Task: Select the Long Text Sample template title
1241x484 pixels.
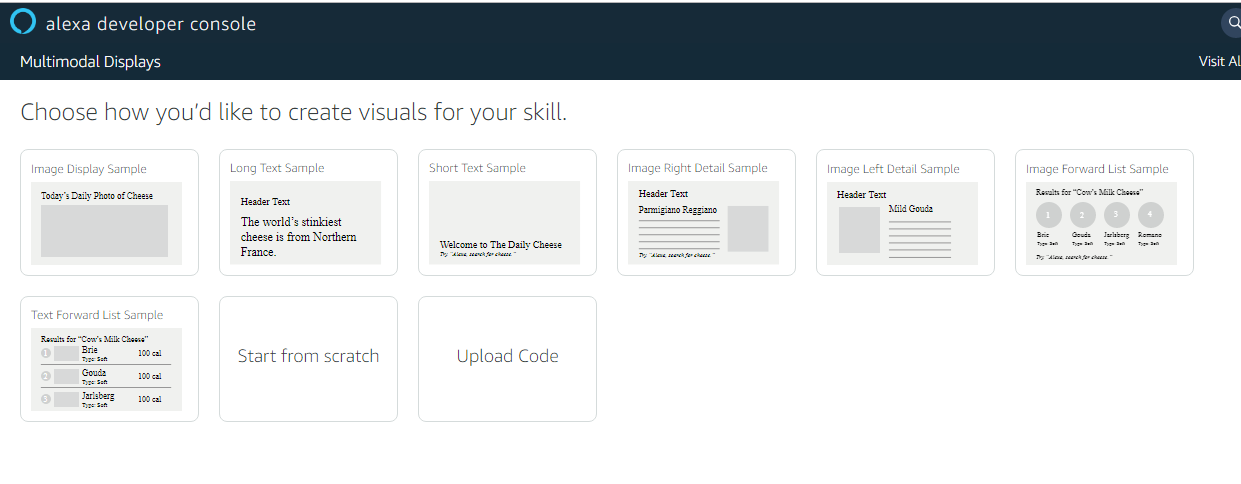Action: click(277, 168)
